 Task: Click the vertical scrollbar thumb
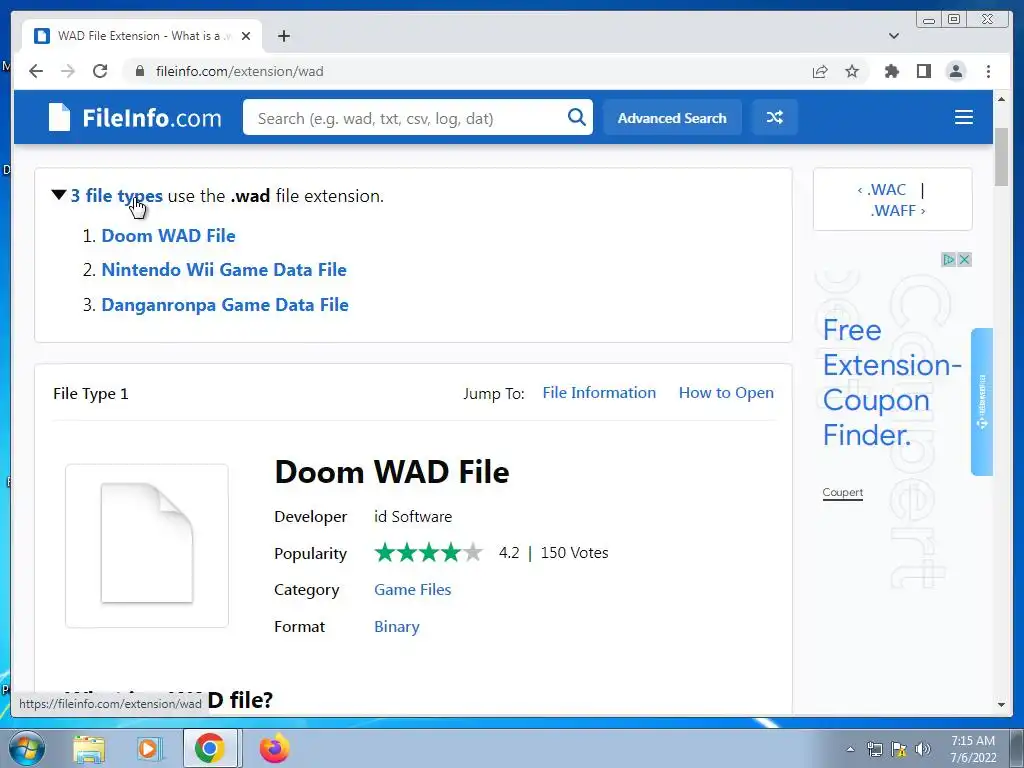click(1001, 157)
